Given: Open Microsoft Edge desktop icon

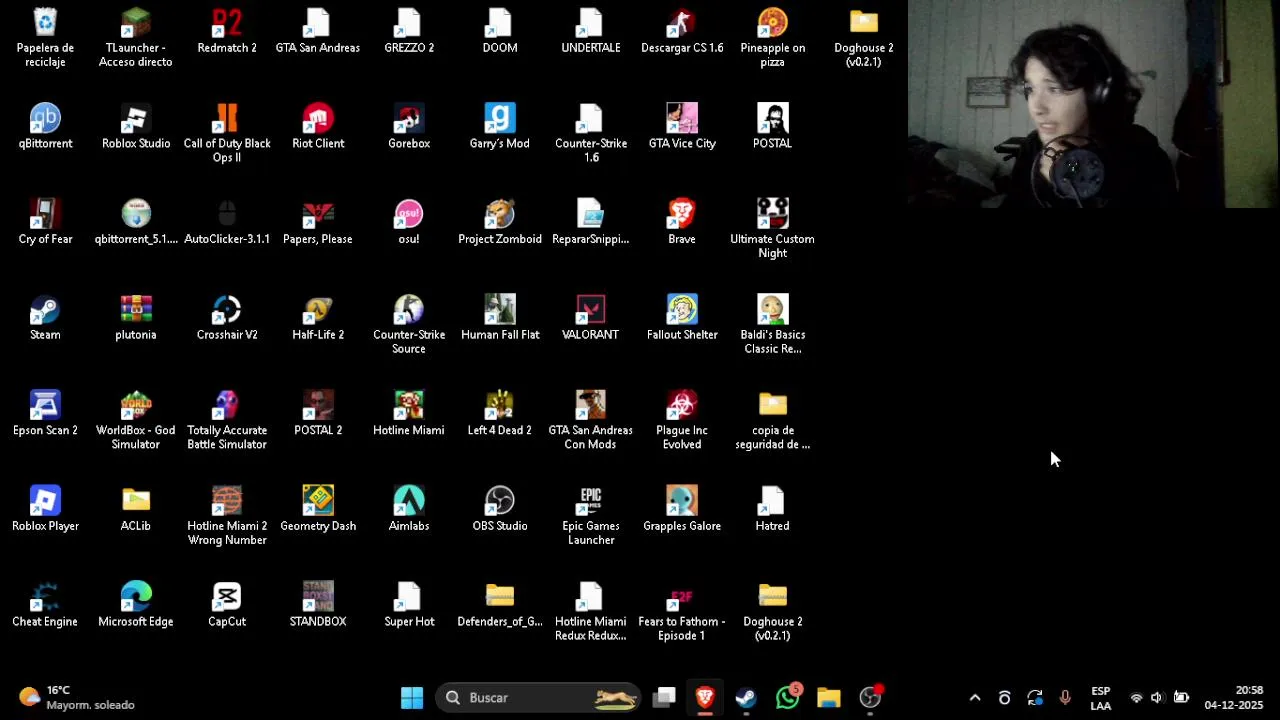Looking at the screenshot, I should [x=136, y=605].
